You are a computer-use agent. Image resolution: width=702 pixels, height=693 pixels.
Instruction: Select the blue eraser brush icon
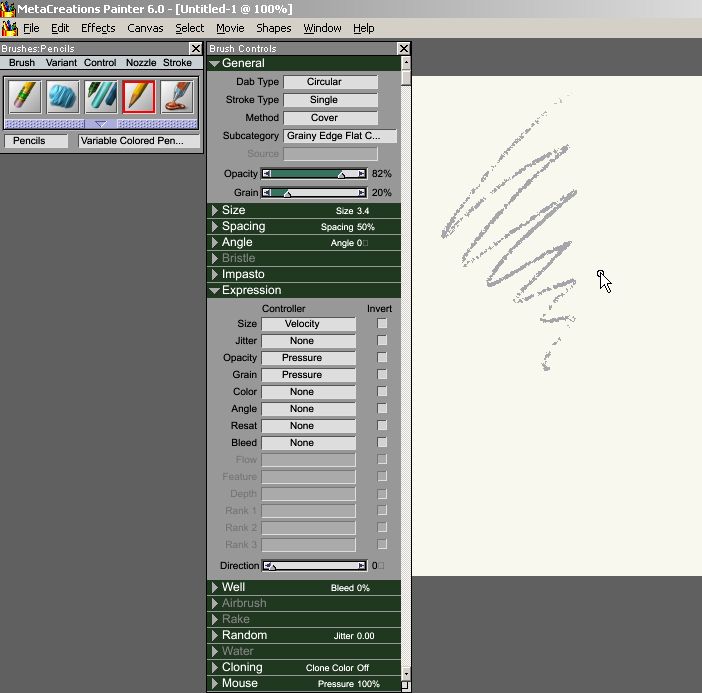[x=62, y=96]
